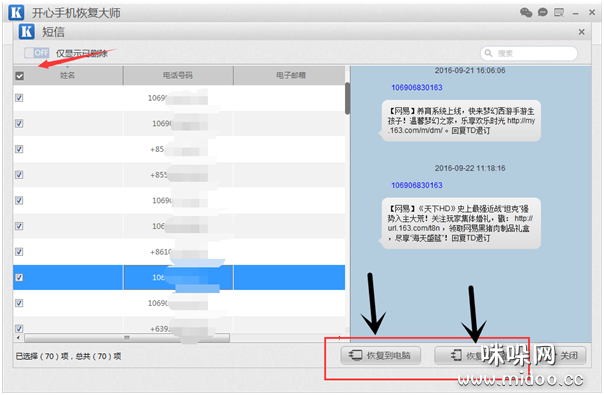Uncheck the first +85 row checkbox
The image size is (604, 395).
point(19,149)
